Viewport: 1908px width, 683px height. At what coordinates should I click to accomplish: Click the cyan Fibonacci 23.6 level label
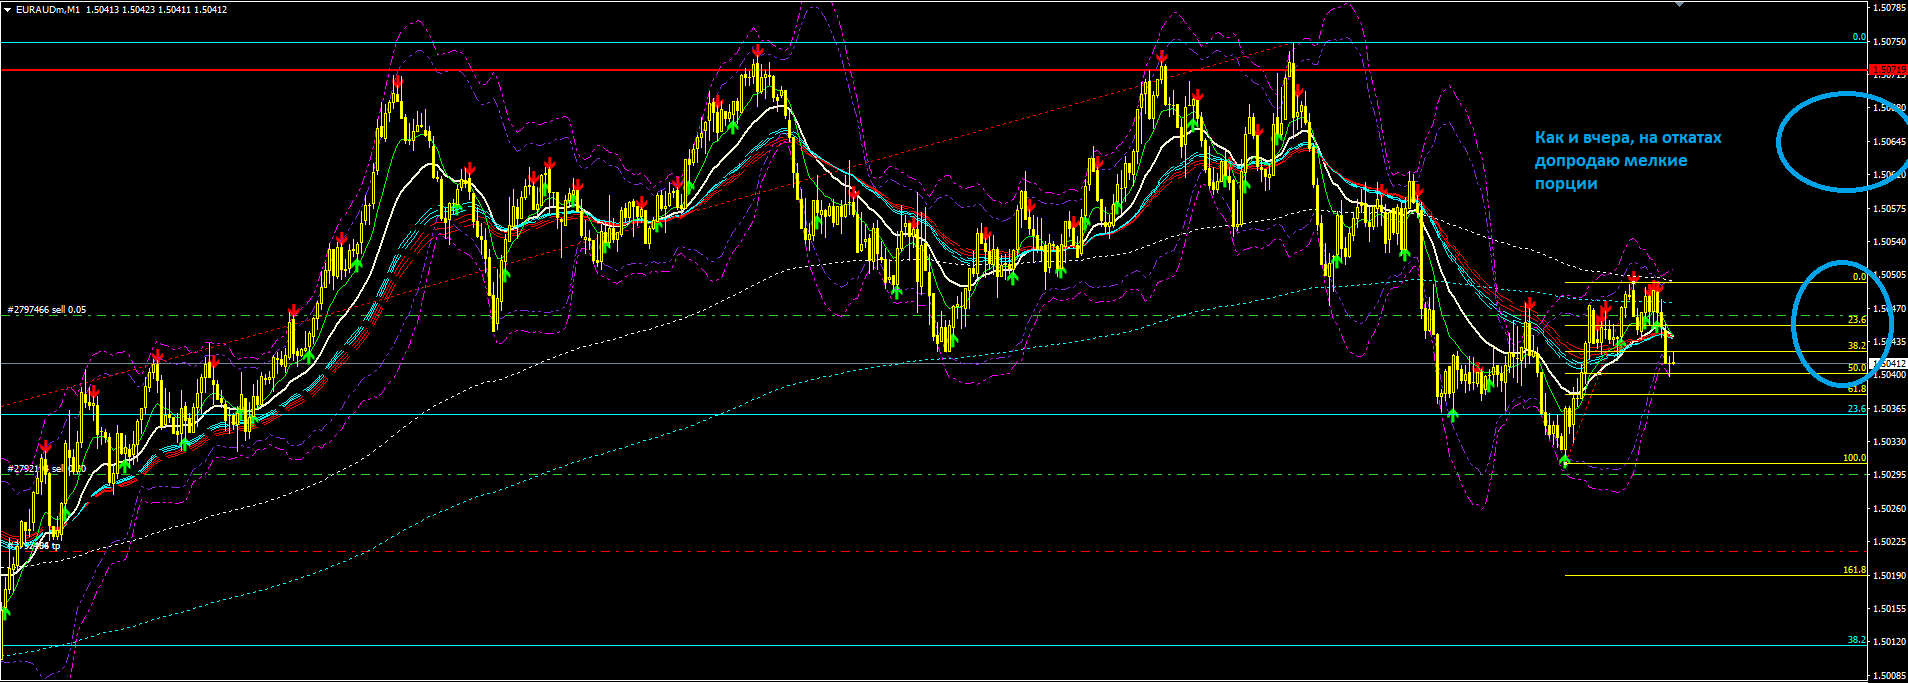[1856, 409]
